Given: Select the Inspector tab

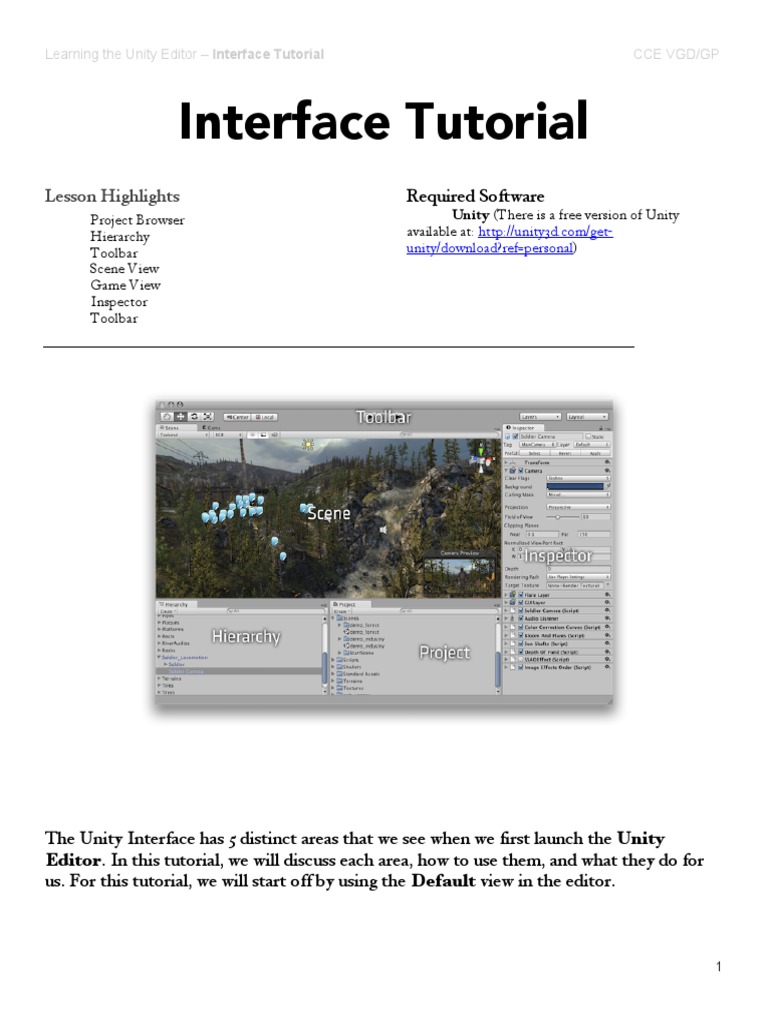Looking at the screenshot, I should click(x=524, y=428).
